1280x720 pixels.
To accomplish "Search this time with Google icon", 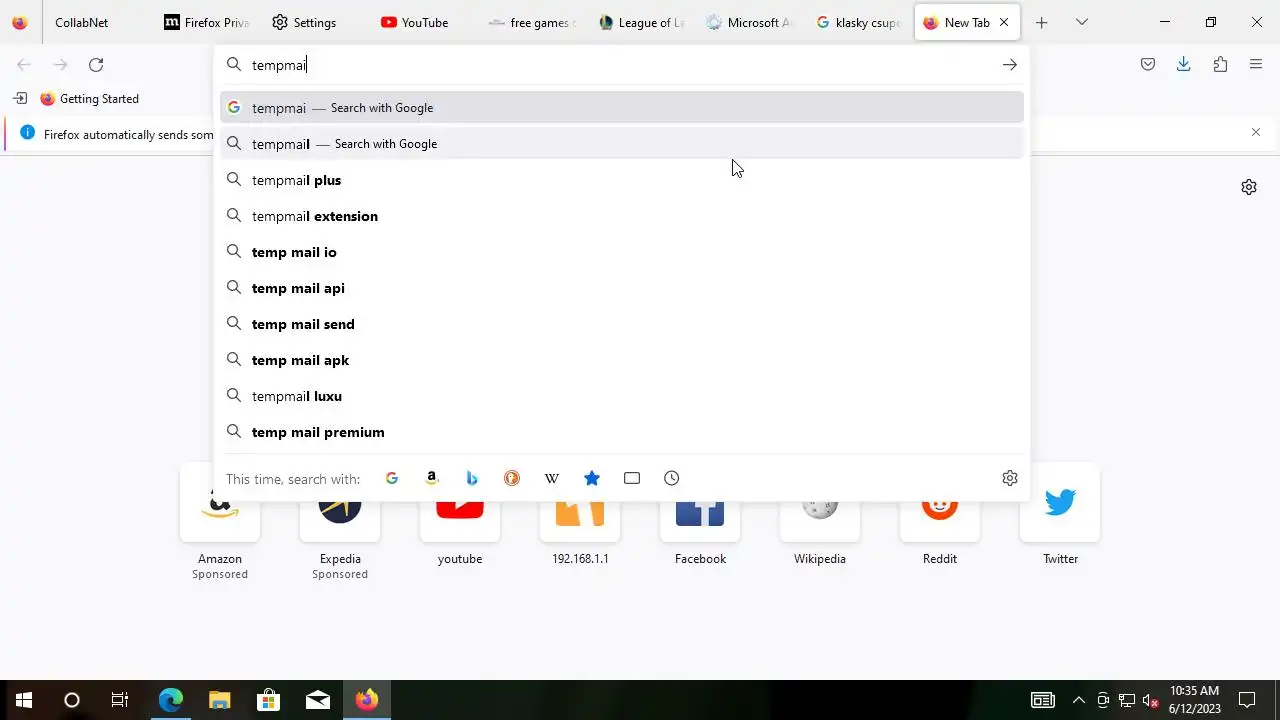I will 392,478.
